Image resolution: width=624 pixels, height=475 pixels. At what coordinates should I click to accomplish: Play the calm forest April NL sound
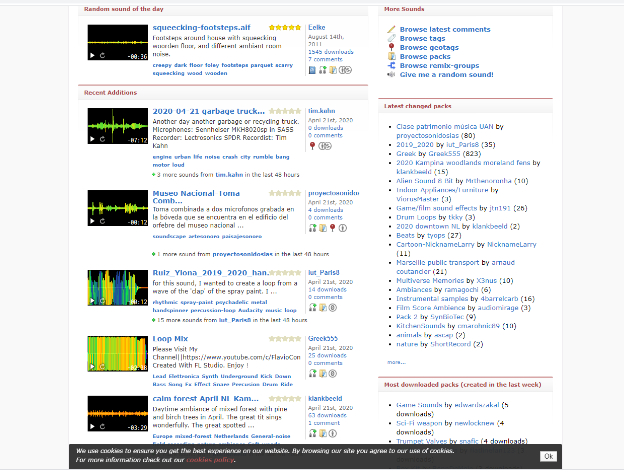click(92, 426)
